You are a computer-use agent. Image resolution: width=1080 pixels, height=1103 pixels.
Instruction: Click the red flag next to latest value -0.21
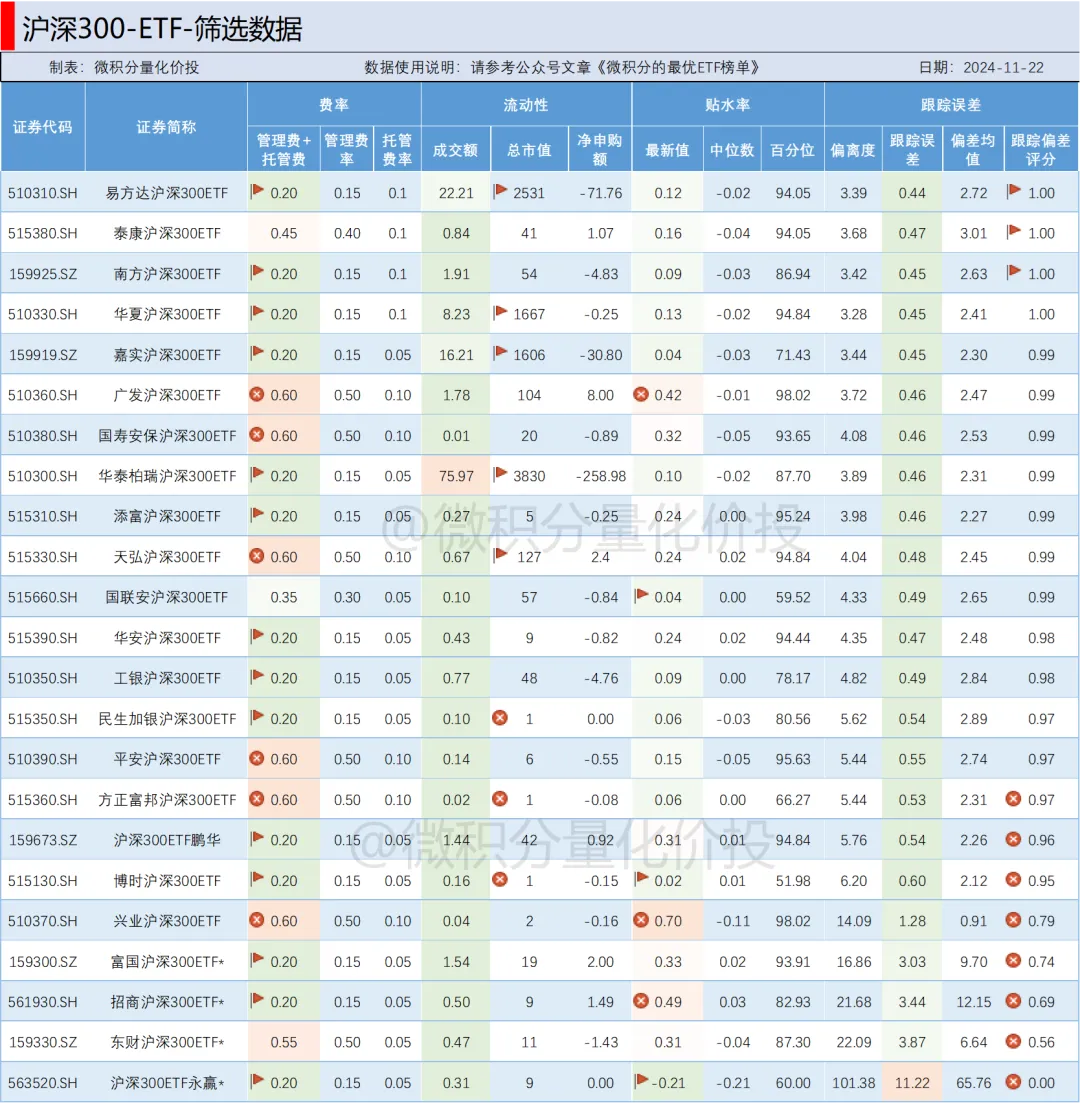click(x=642, y=1080)
